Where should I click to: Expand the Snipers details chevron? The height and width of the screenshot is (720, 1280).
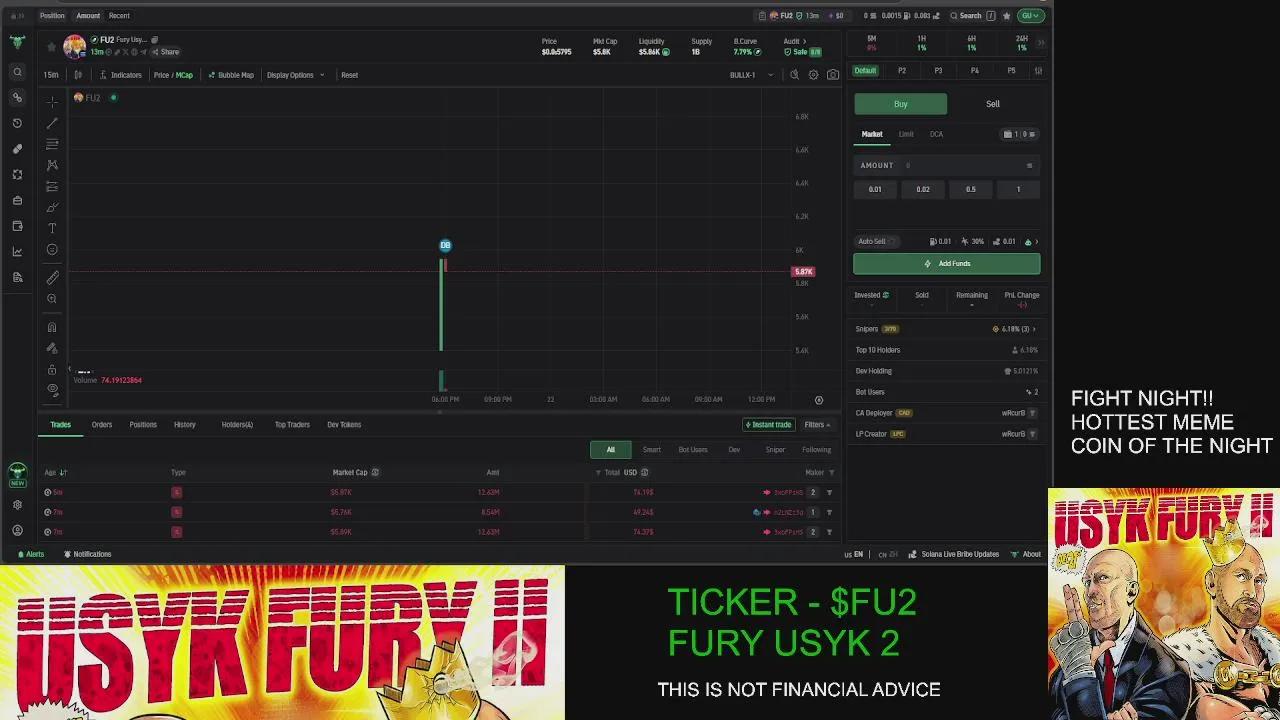click(x=1034, y=329)
